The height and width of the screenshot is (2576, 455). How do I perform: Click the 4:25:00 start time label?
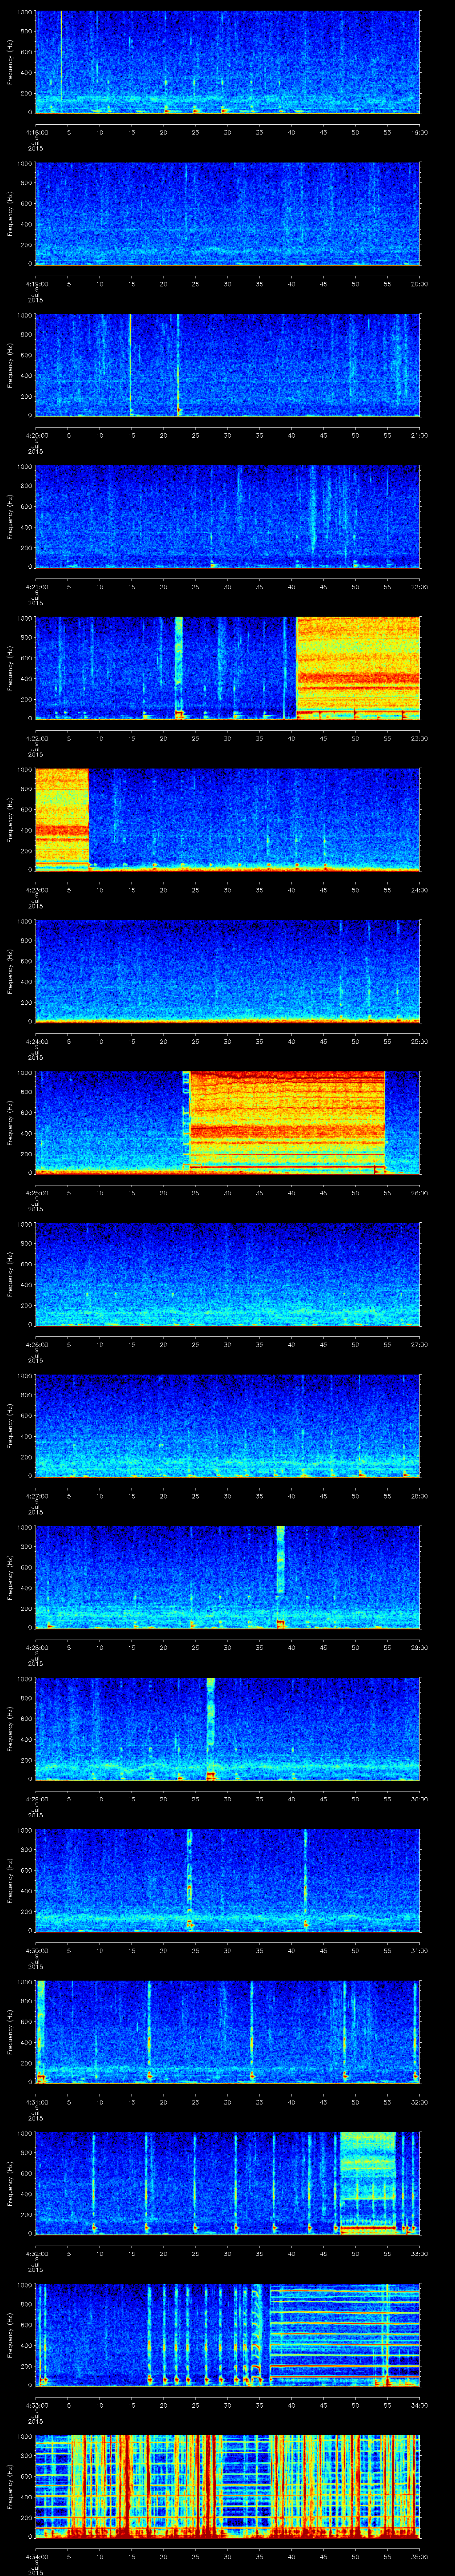click(35, 1193)
